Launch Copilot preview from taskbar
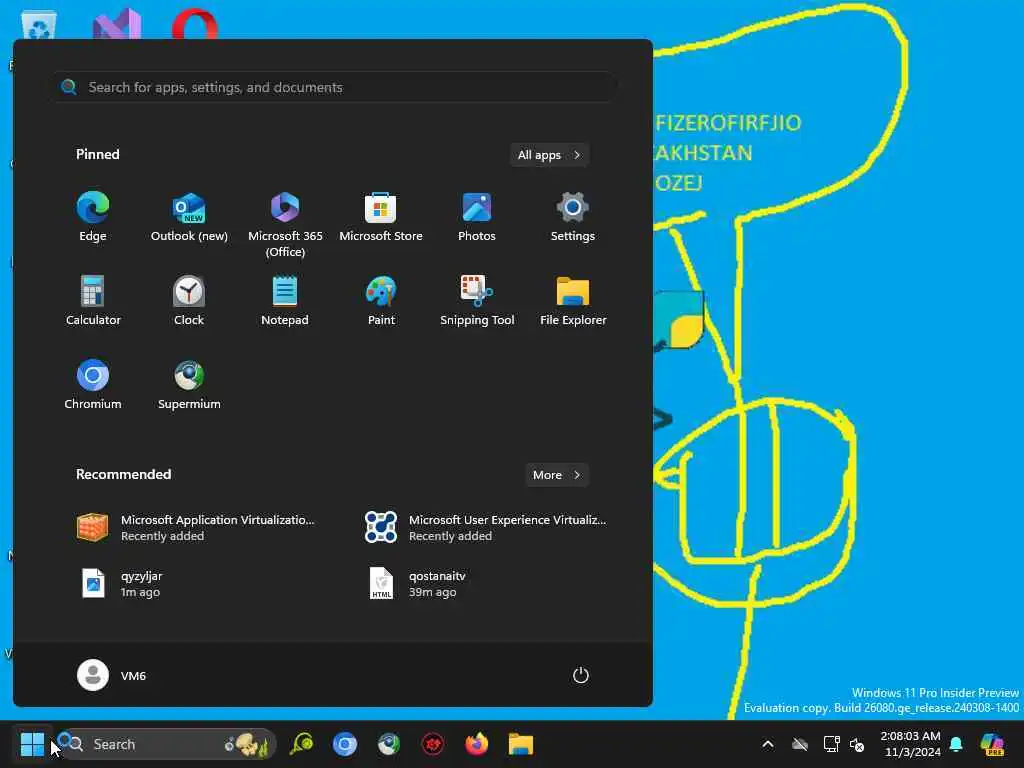1024x768 pixels. tap(993, 744)
